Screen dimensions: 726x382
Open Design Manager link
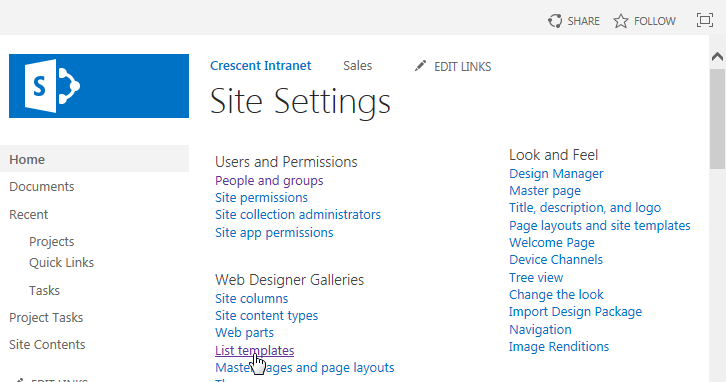tap(556, 174)
